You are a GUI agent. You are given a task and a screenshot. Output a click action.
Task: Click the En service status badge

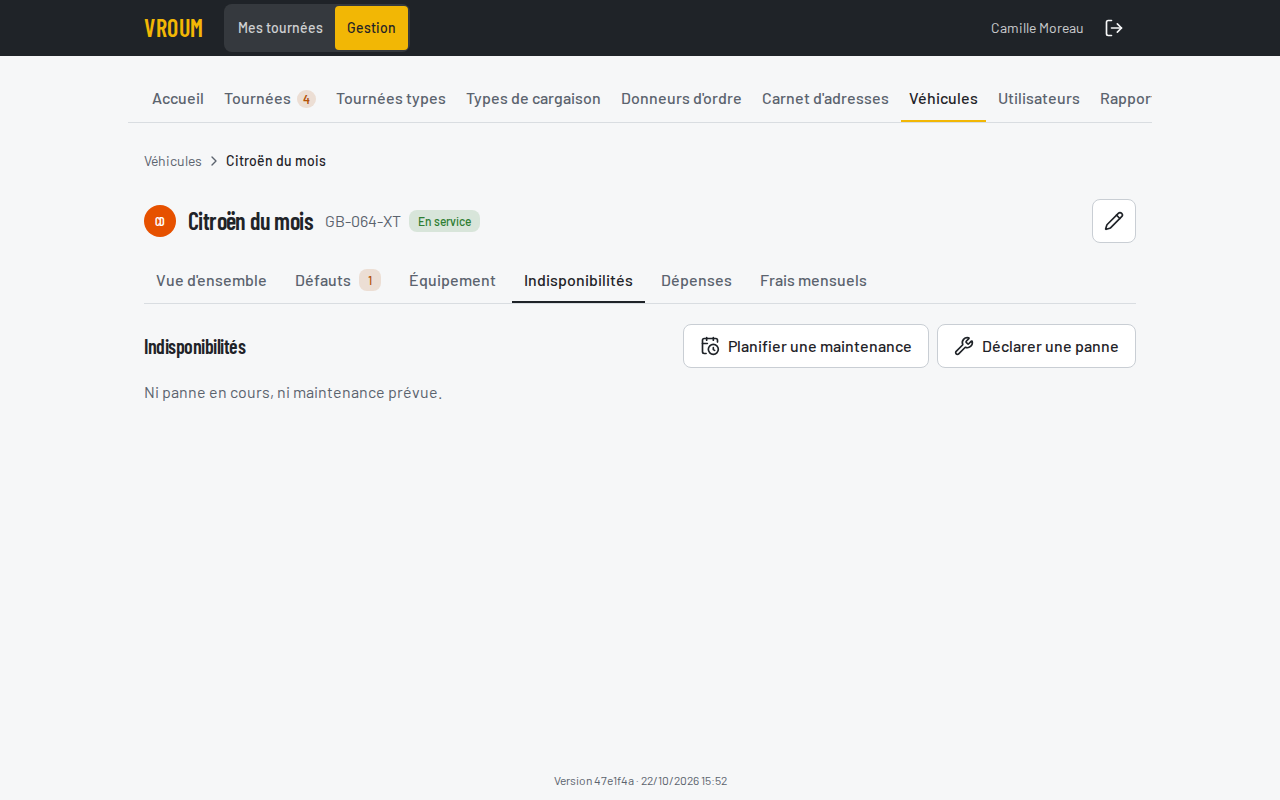[x=444, y=221]
